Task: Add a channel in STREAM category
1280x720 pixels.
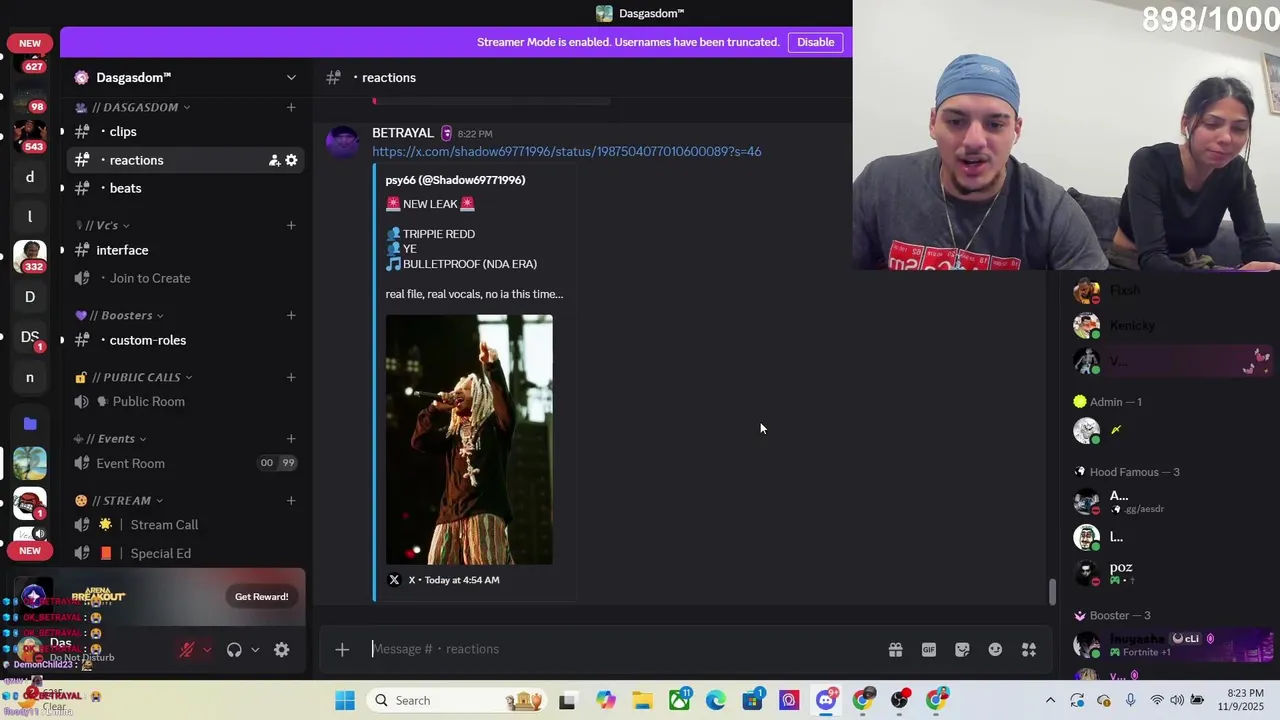Action: (291, 500)
